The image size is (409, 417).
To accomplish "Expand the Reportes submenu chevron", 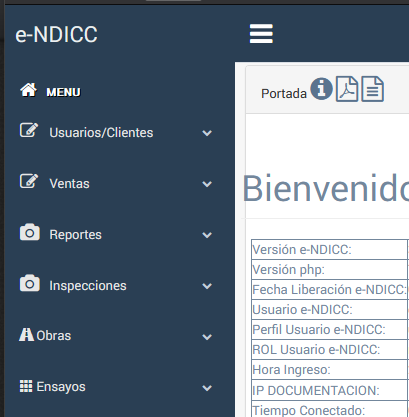I will tap(207, 235).
